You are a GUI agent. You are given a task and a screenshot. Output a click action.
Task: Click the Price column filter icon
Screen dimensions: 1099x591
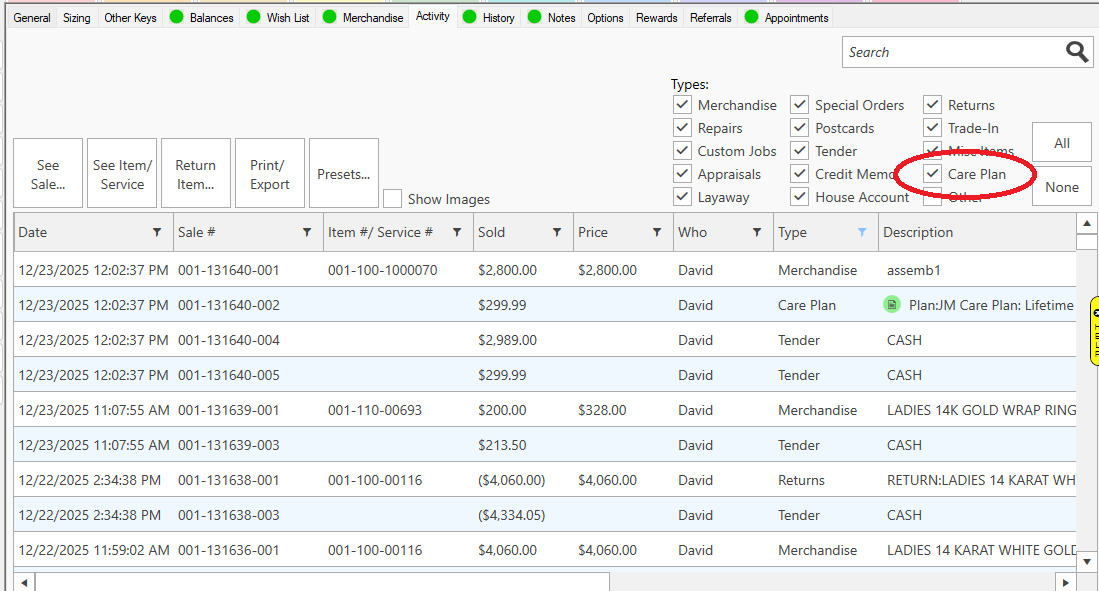pyautogui.click(x=657, y=232)
